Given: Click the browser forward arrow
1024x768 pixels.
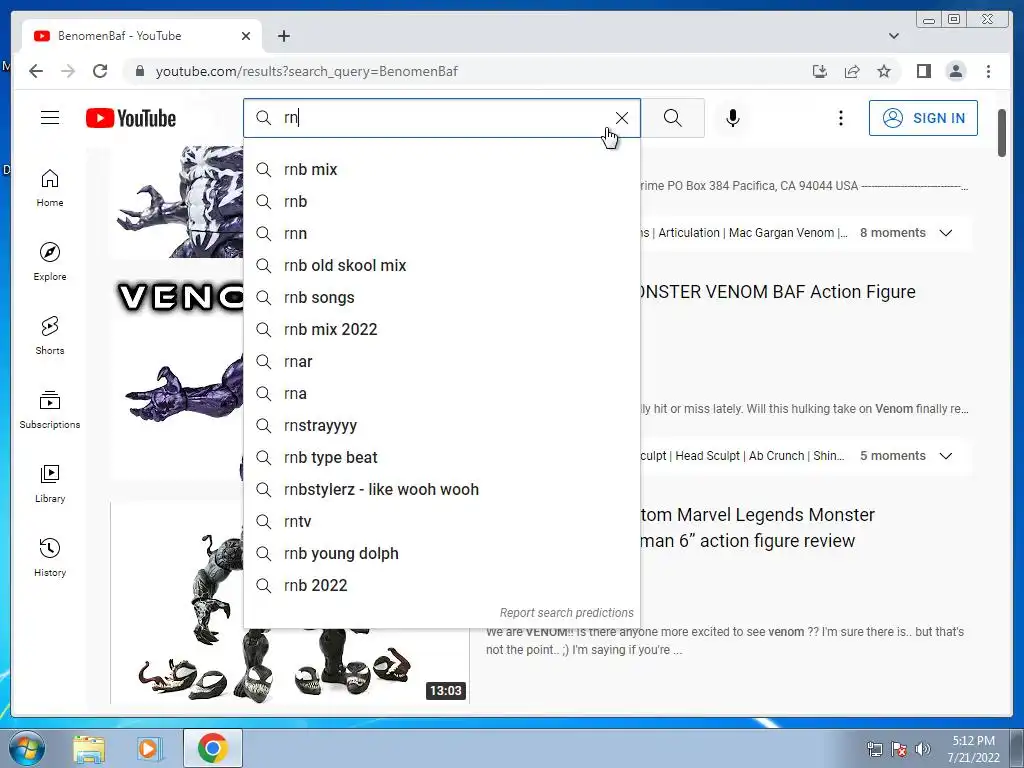Looking at the screenshot, I should [68, 71].
